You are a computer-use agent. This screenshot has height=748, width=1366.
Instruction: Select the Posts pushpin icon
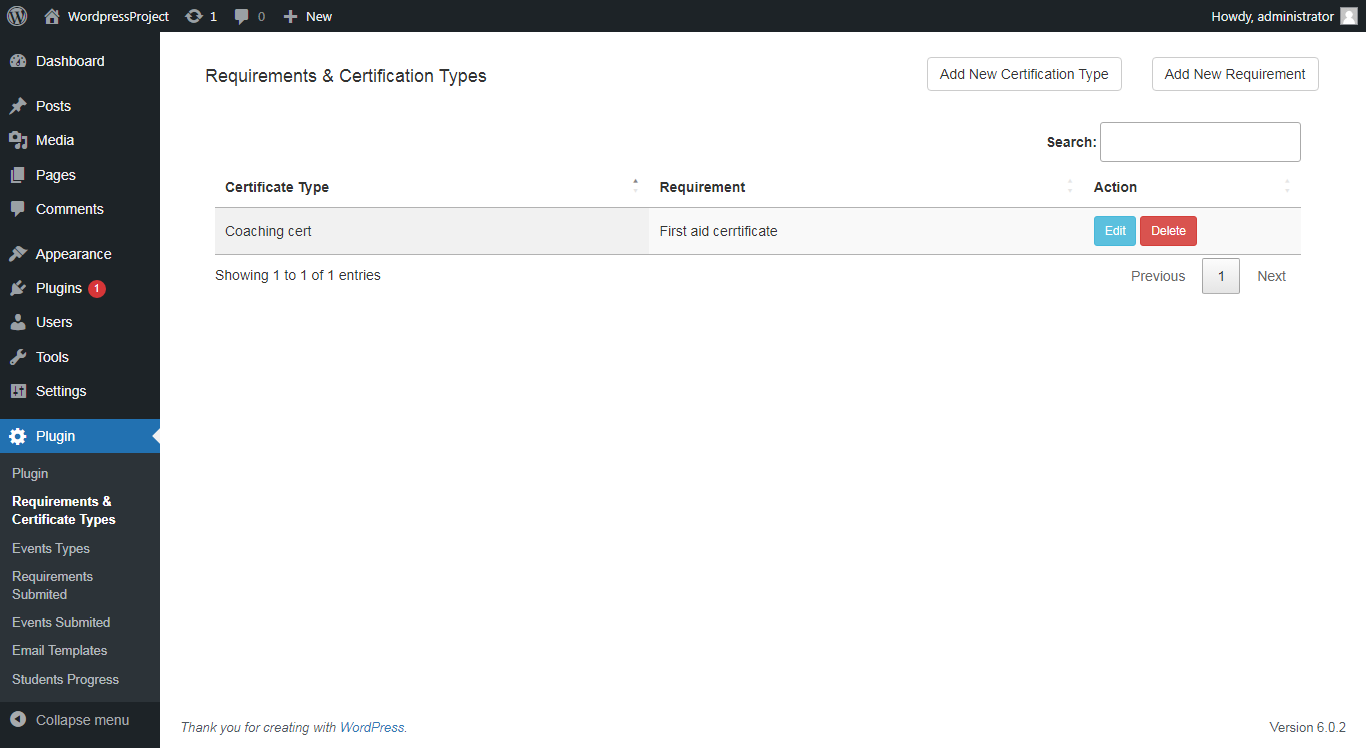pos(18,105)
